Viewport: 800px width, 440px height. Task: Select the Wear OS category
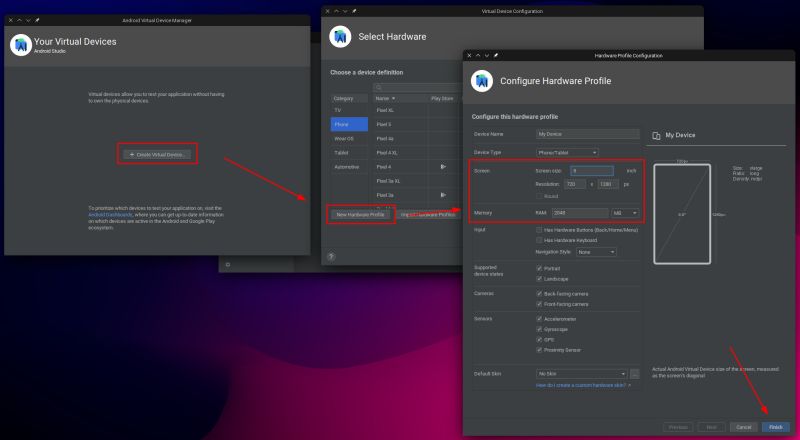[349, 138]
